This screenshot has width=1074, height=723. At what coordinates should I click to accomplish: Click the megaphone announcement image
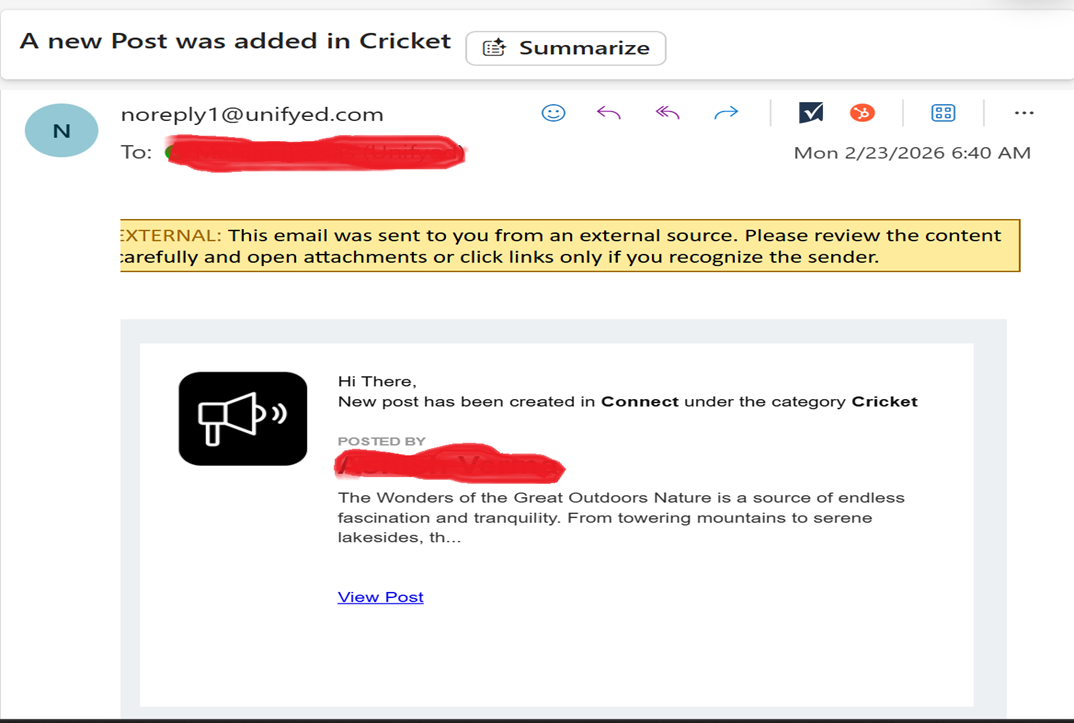click(x=243, y=418)
